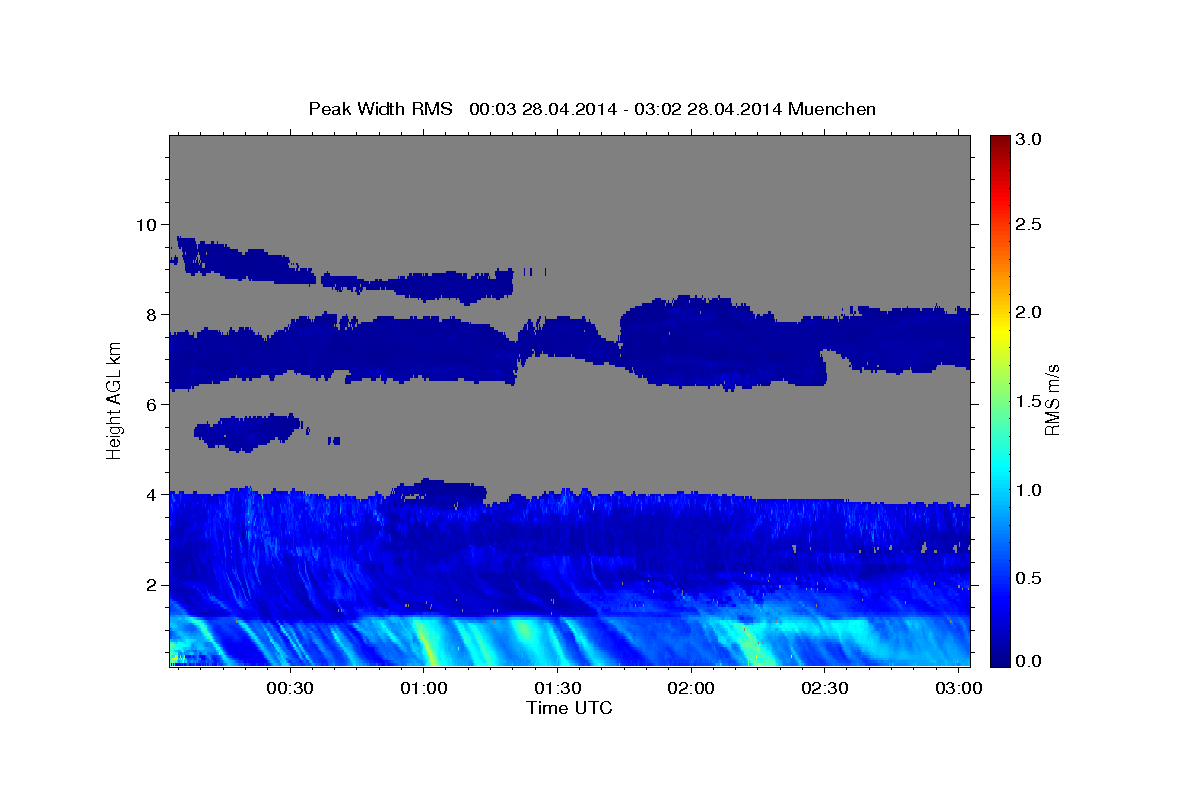Click the 'Muenchen' station name in title

click(x=832, y=108)
